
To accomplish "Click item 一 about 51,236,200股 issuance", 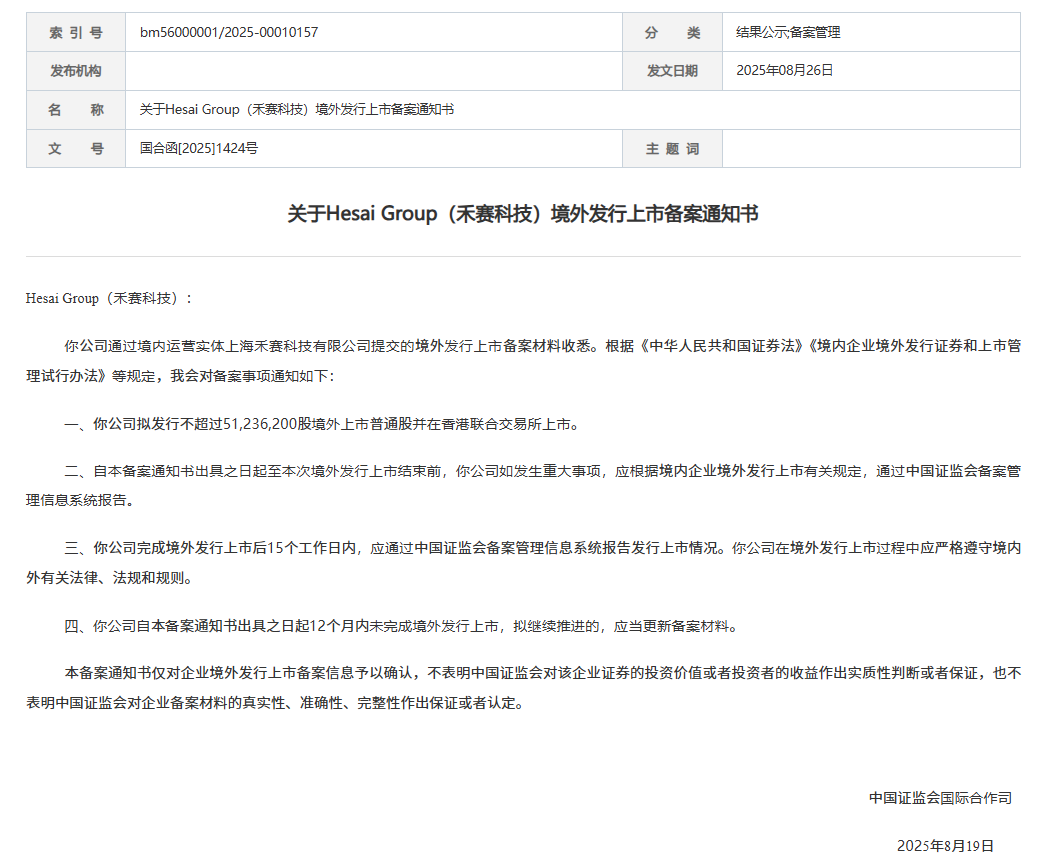I will [x=322, y=424].
